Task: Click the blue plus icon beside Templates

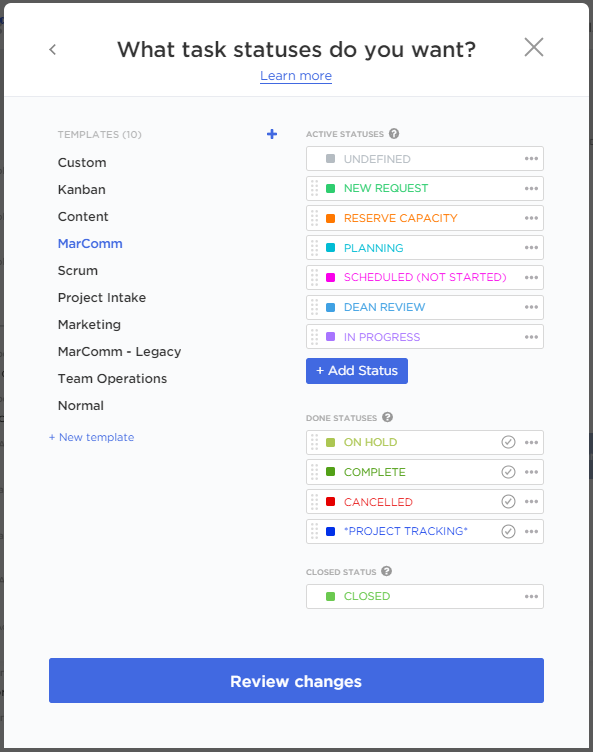Action: tap(272, 134)
